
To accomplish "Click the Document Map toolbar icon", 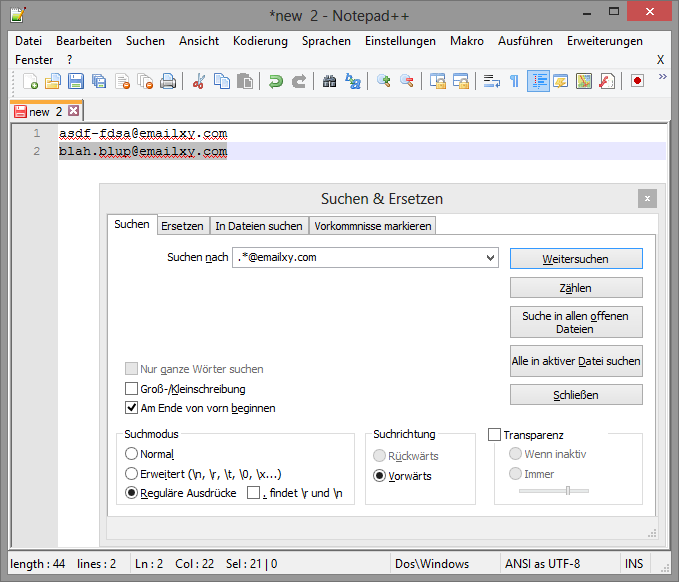I will (x=584, y=81).
